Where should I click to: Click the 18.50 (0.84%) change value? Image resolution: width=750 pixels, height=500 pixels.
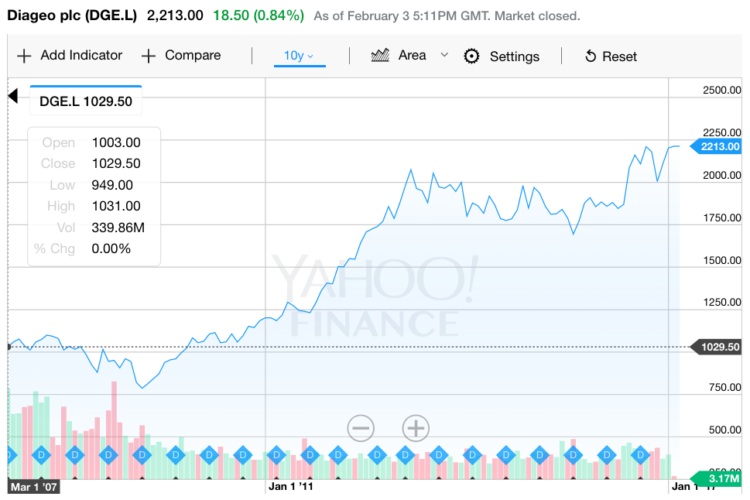[258, 15]
